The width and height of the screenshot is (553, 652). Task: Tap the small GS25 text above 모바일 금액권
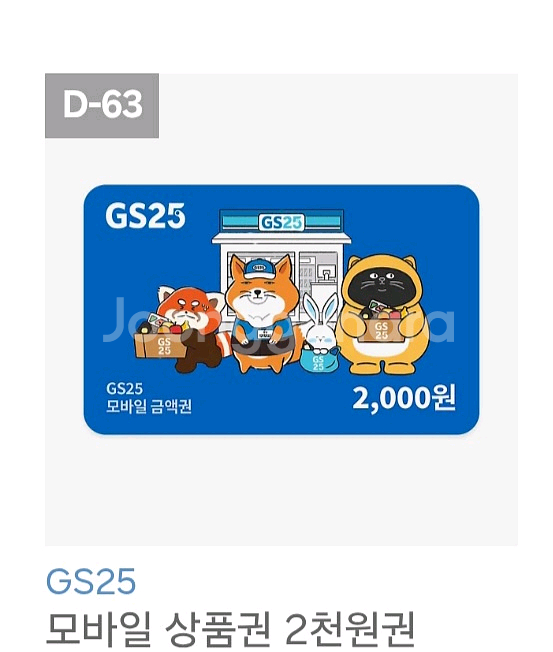click(x=124, y=389)
